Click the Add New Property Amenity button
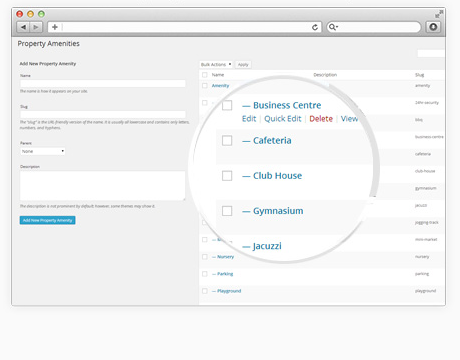 (x=47, y=220)
